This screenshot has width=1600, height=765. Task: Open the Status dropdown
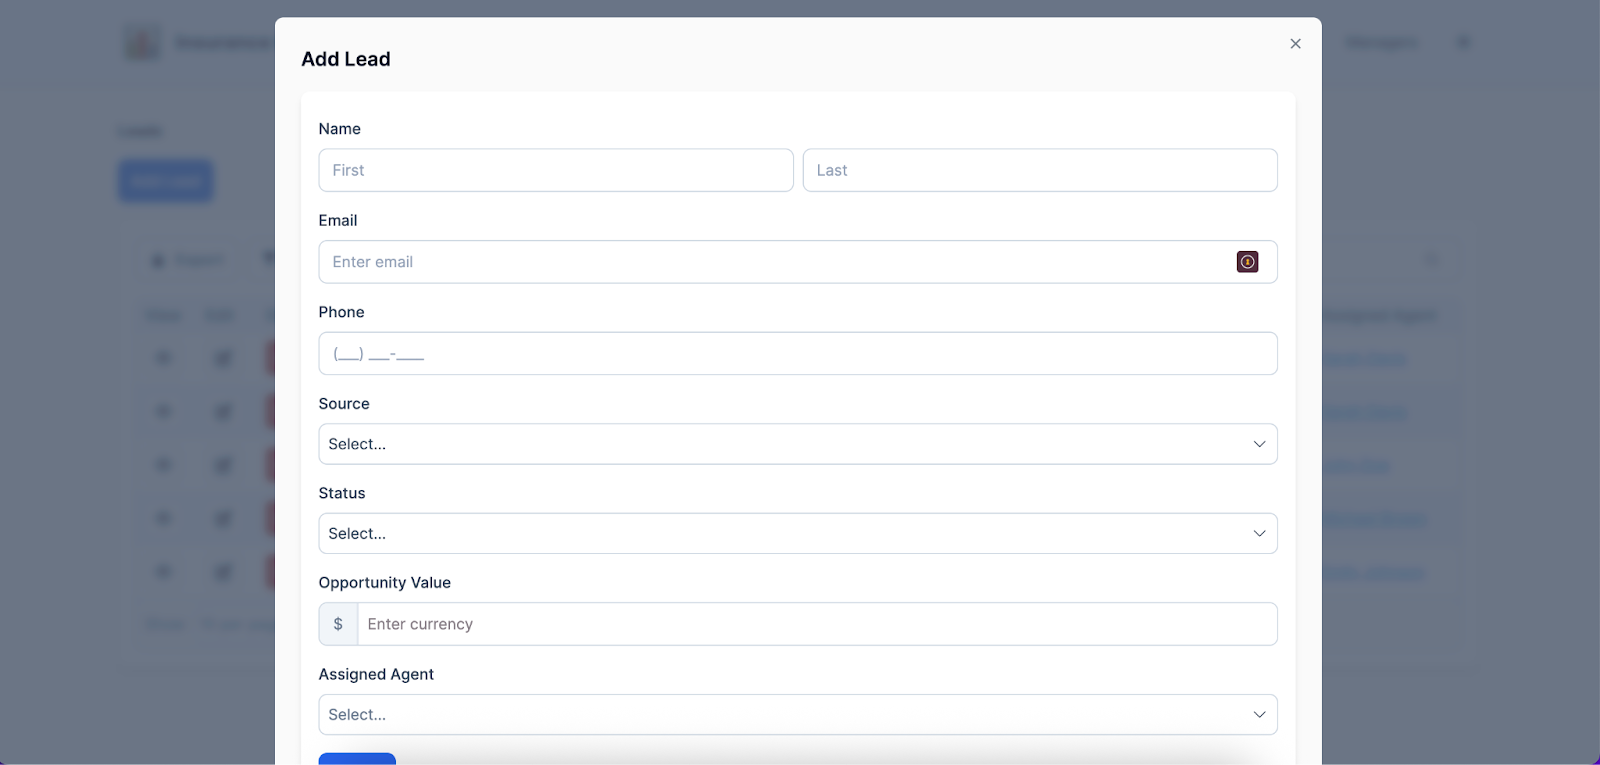pyautogui.click(x=797, y=534)
